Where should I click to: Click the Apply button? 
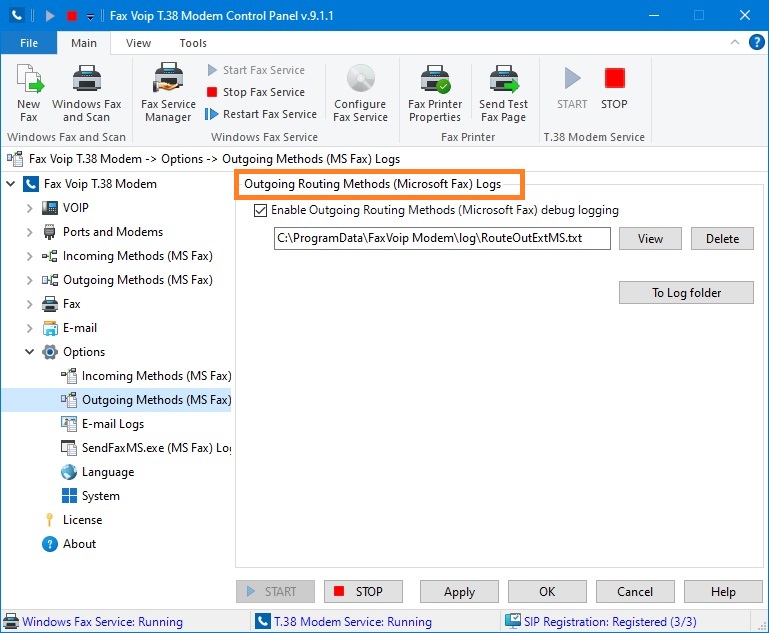[459, 592]
